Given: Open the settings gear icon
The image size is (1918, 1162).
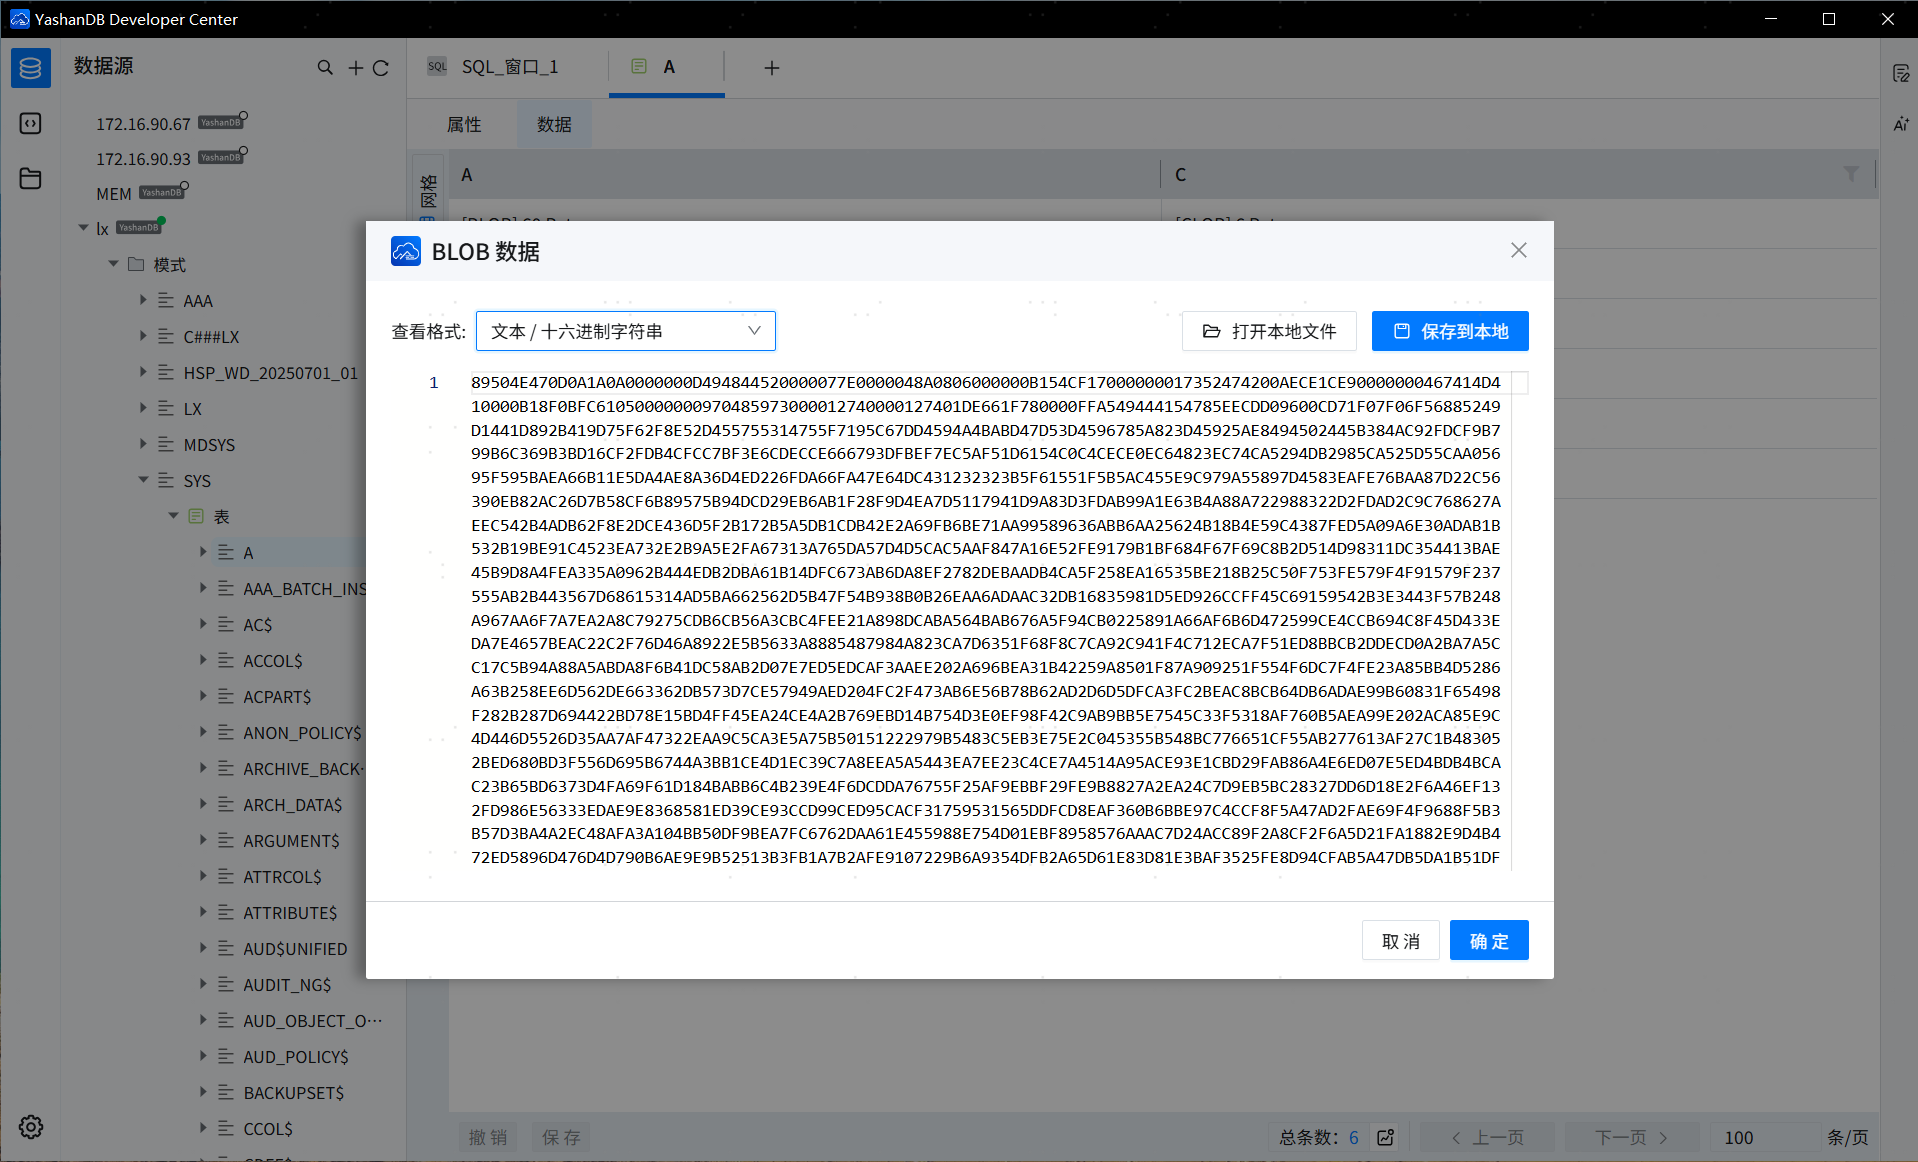Looking at the screenshot, I should coord(30,1127).
